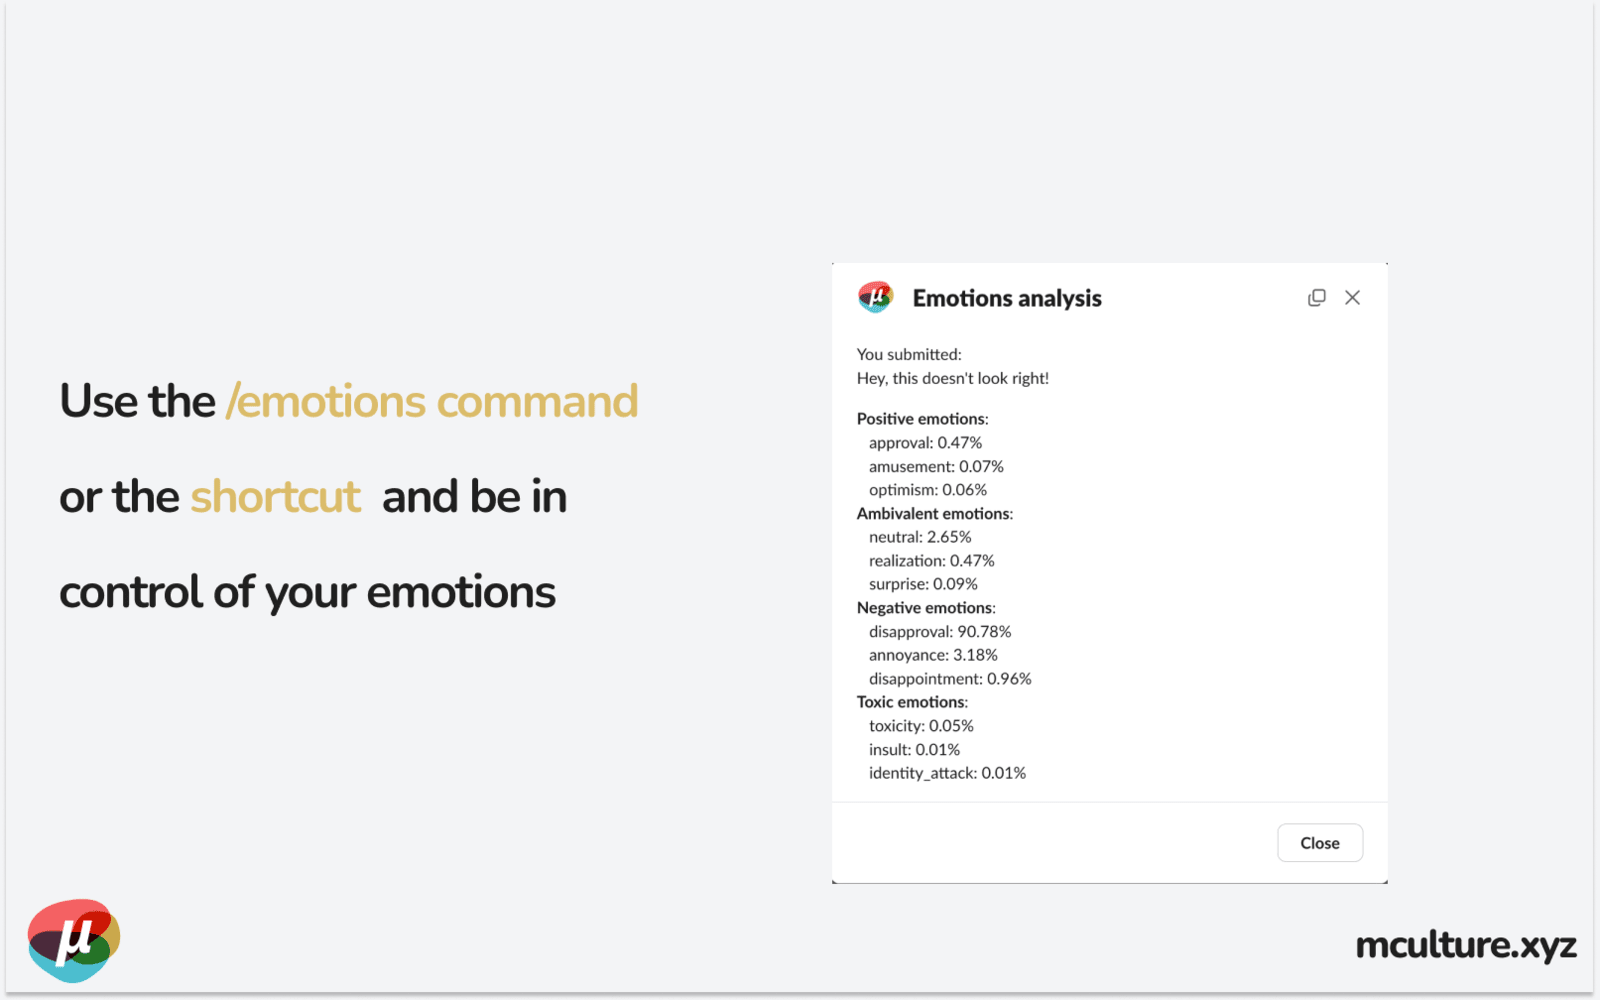Viewport: 1600px width, 1000px height.
Task: Open the modal in a new window
Action: point(1316,298)
